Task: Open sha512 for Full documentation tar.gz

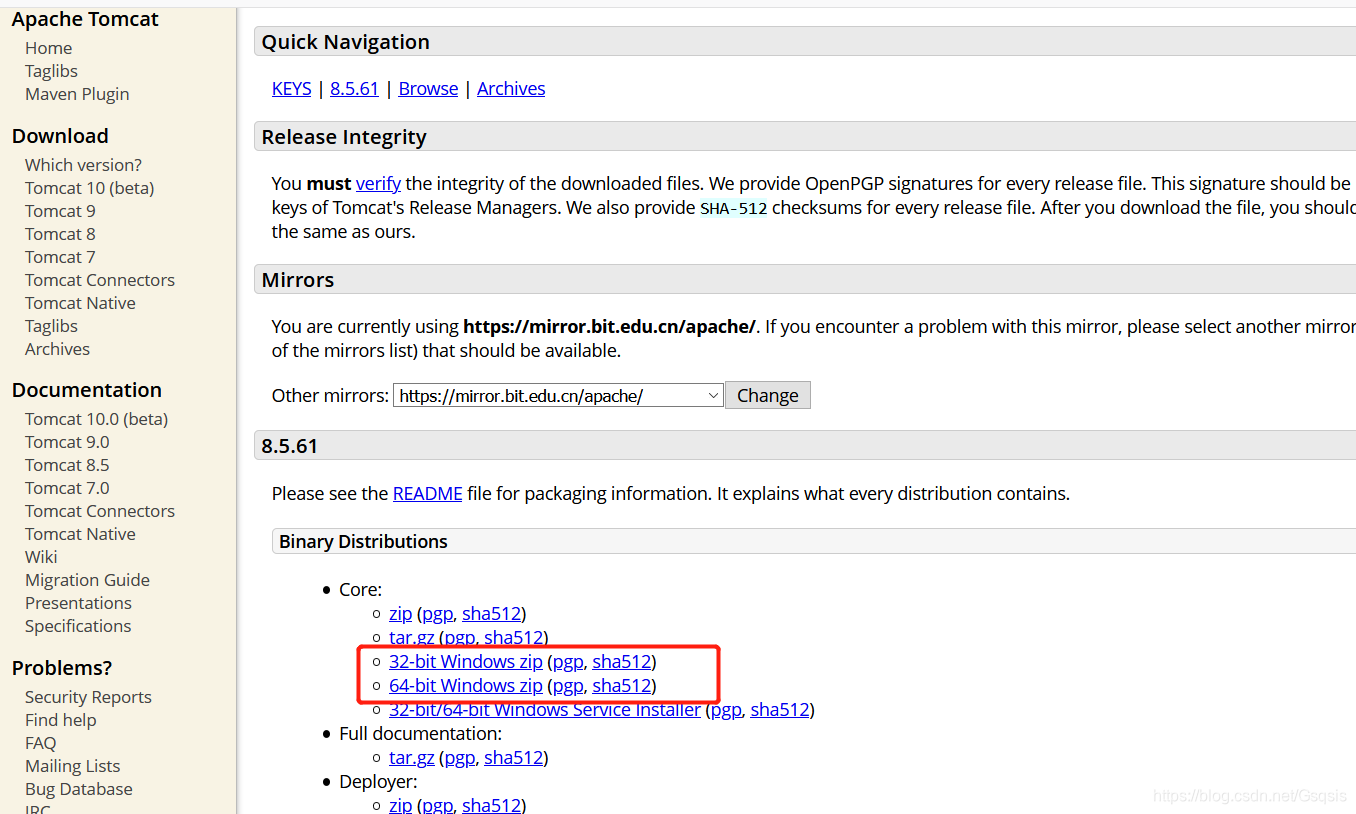Action: pos(514,757)
